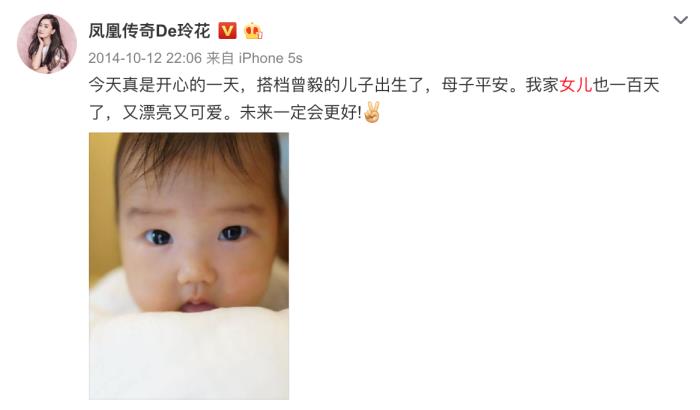Click the name 曾毅 in the post
The width and height of the screenshot is (700, 410).
click(307, 85)
